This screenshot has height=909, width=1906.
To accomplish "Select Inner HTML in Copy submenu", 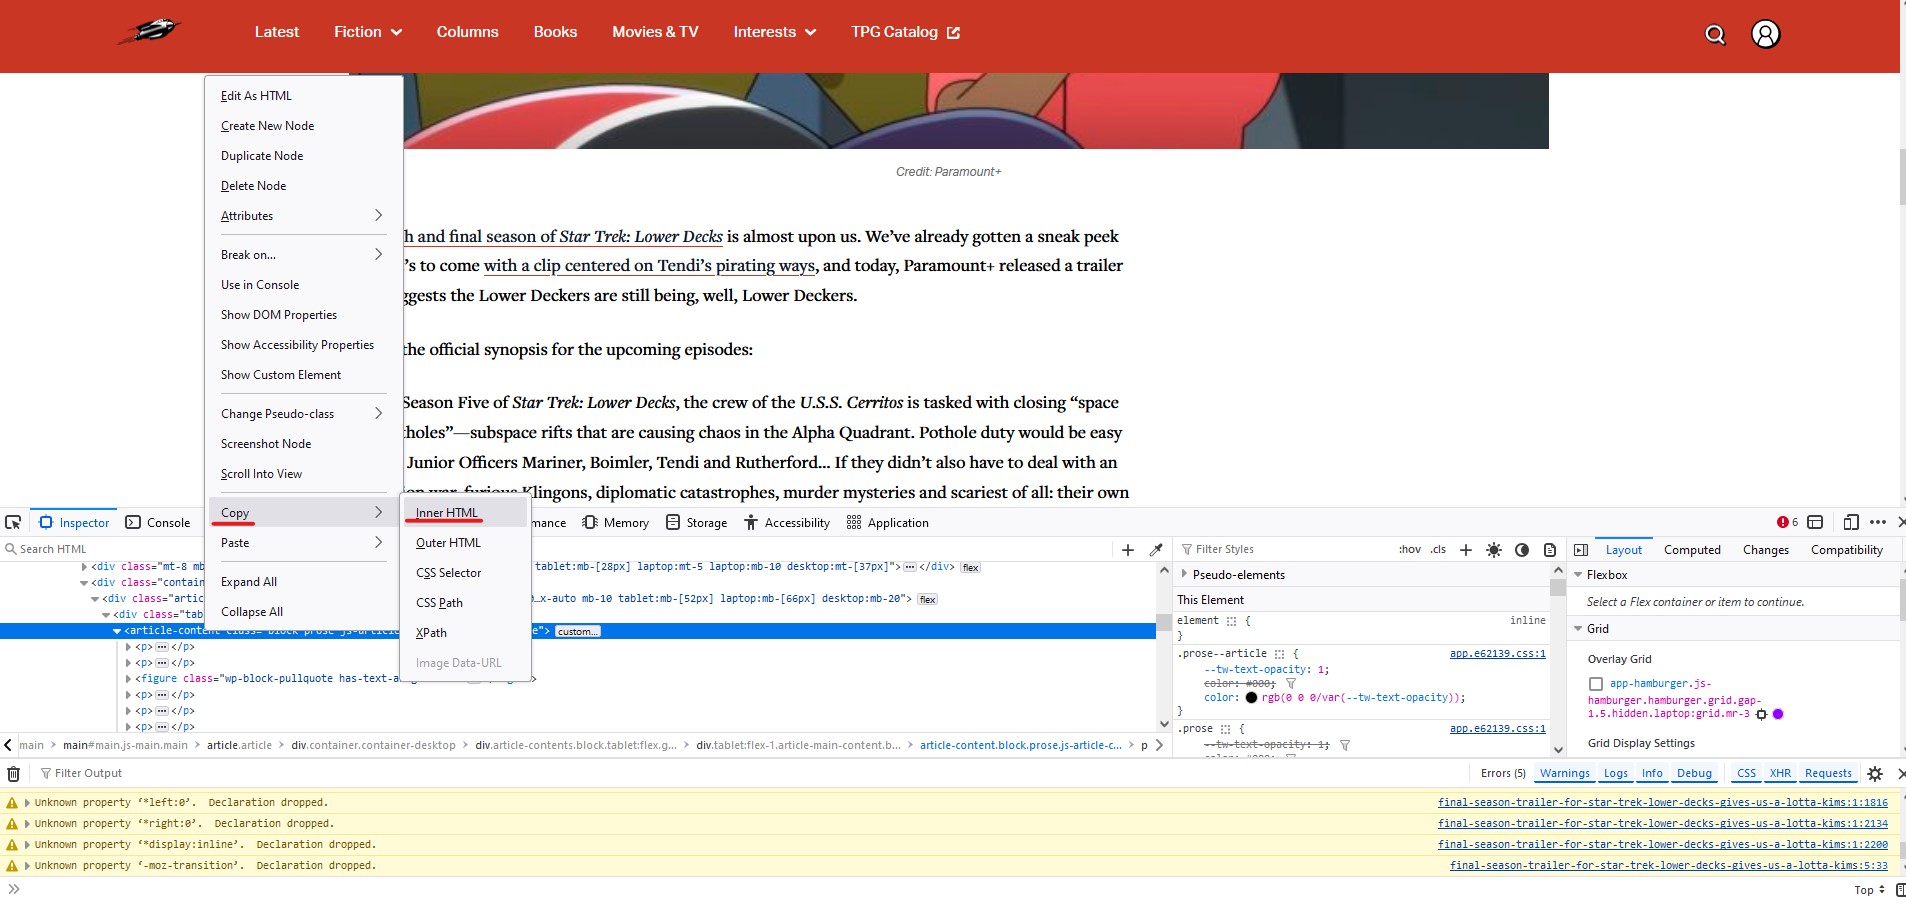I will 465,513.
